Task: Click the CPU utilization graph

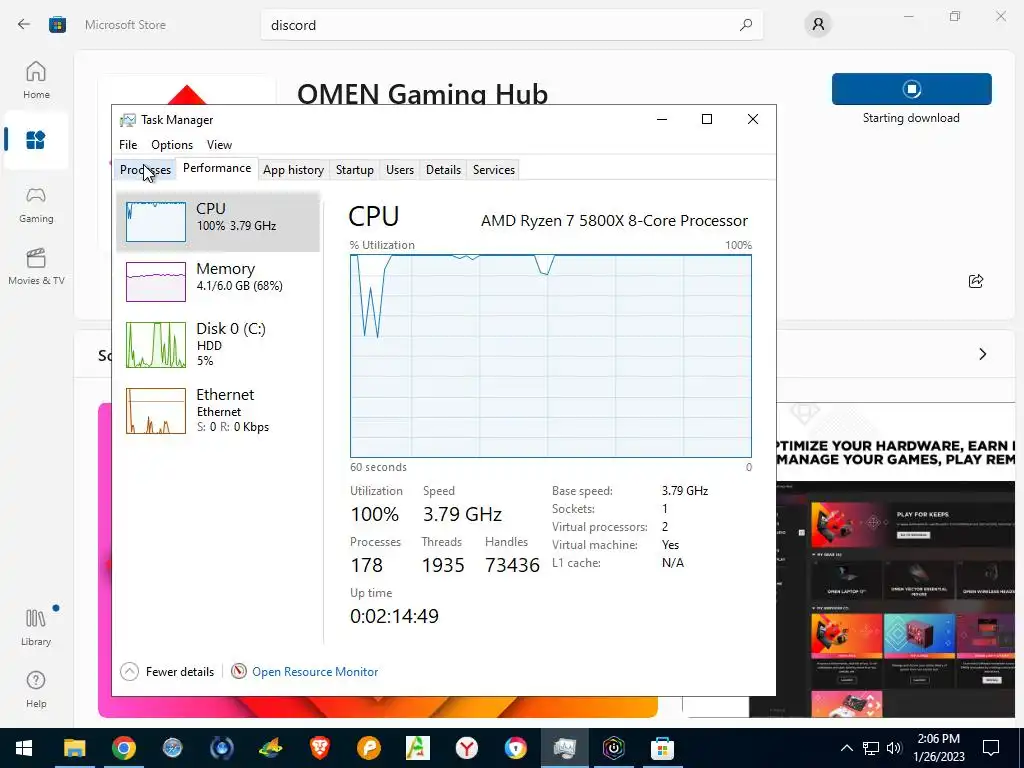Action: (551, 356)
